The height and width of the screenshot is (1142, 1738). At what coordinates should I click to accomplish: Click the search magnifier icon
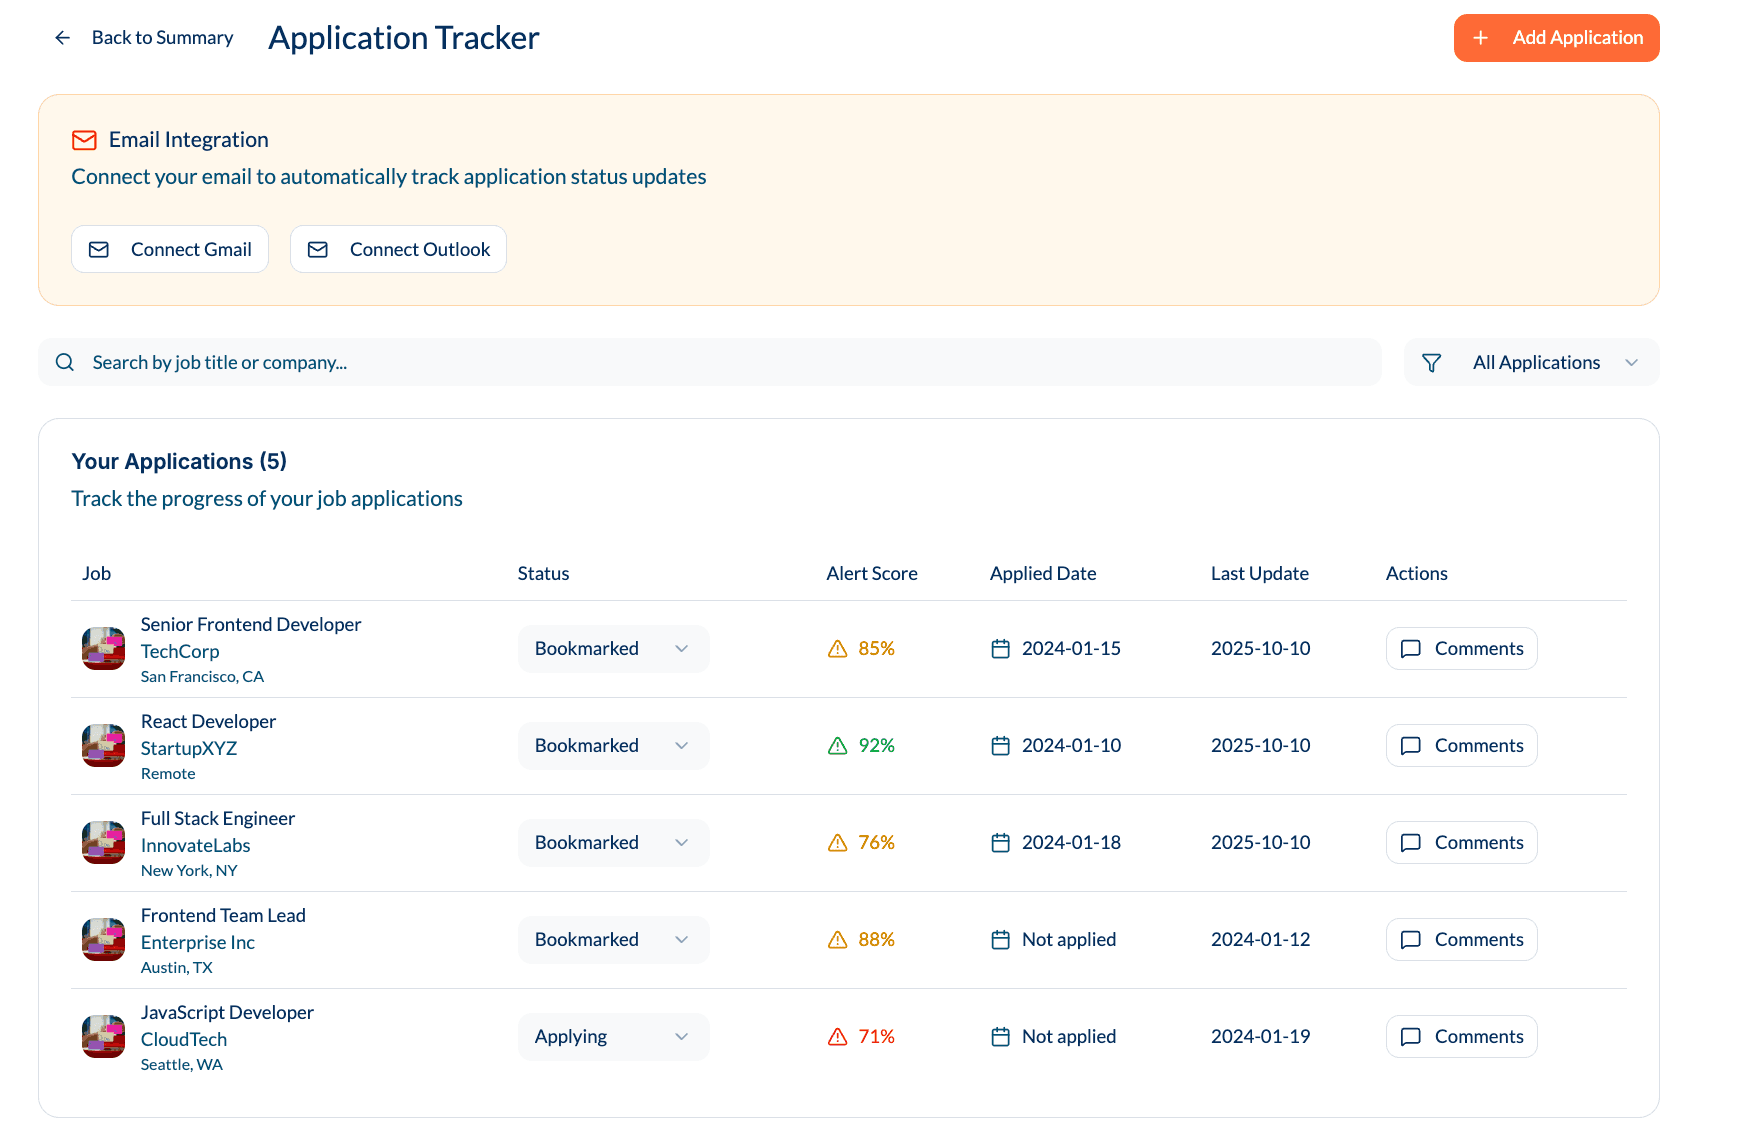click(65, 362)
